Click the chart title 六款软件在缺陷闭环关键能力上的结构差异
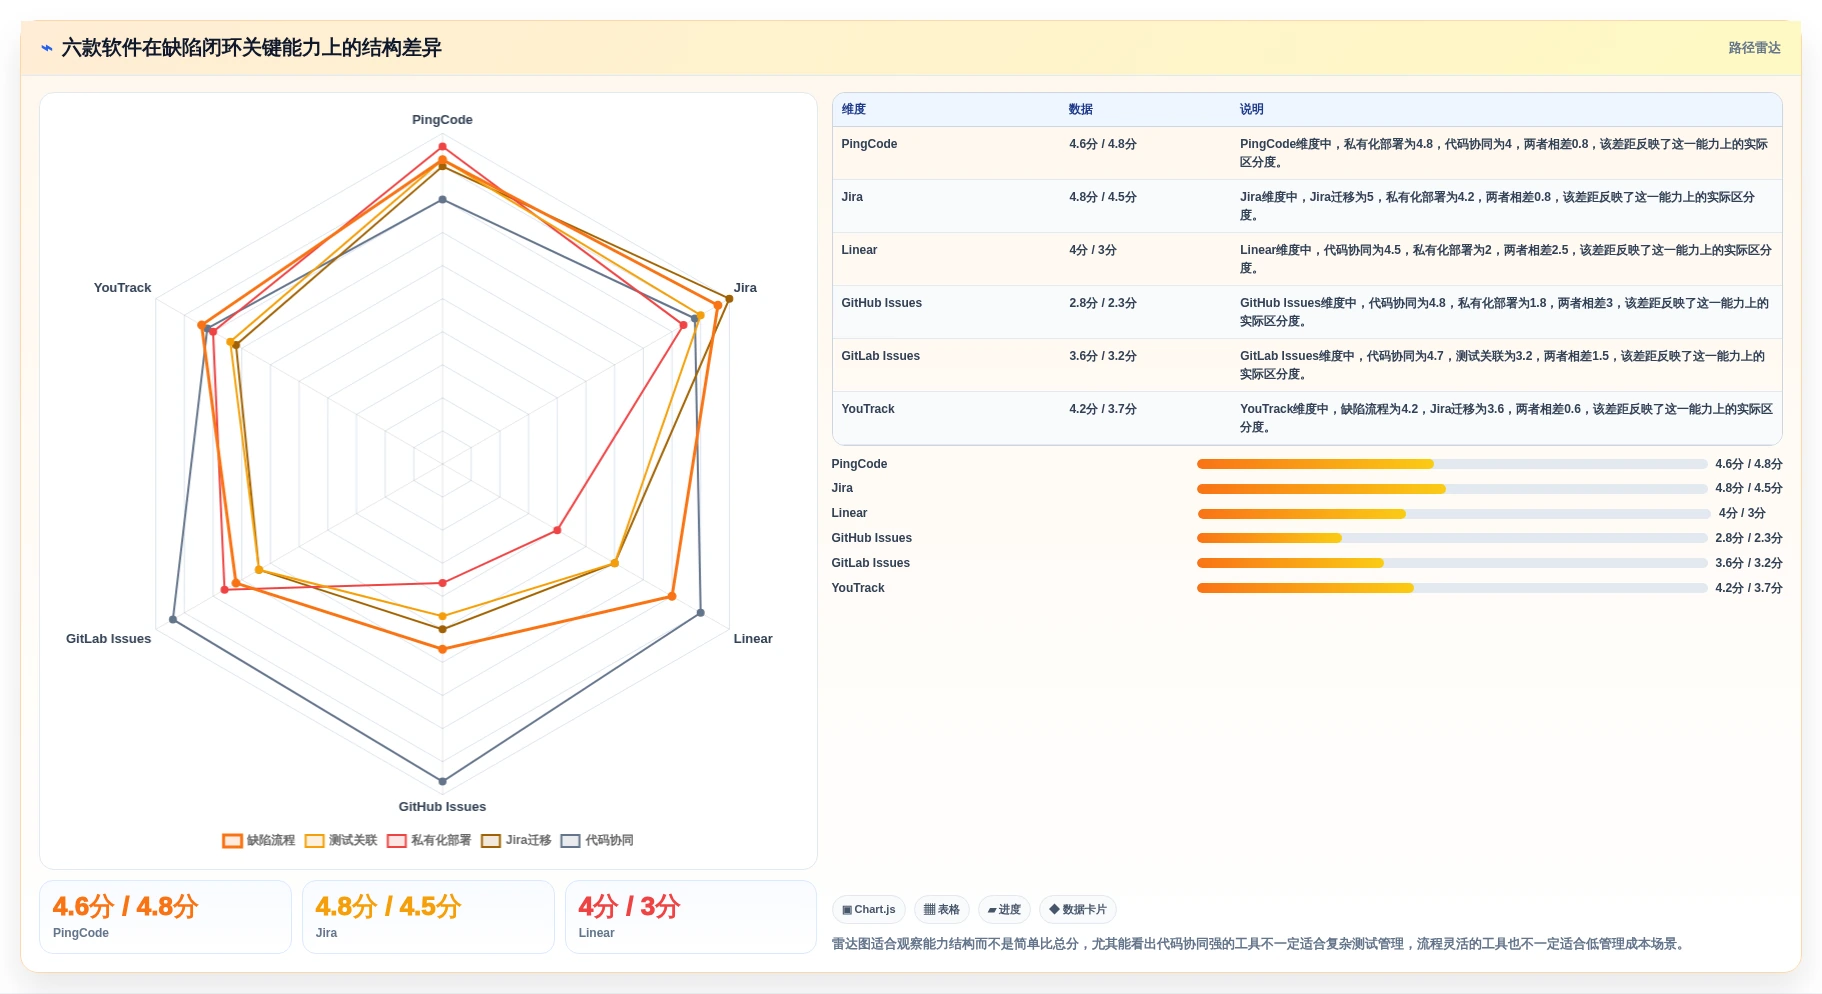The width and height of the screenshot is (1822, 994). click(x=251, y=48)
